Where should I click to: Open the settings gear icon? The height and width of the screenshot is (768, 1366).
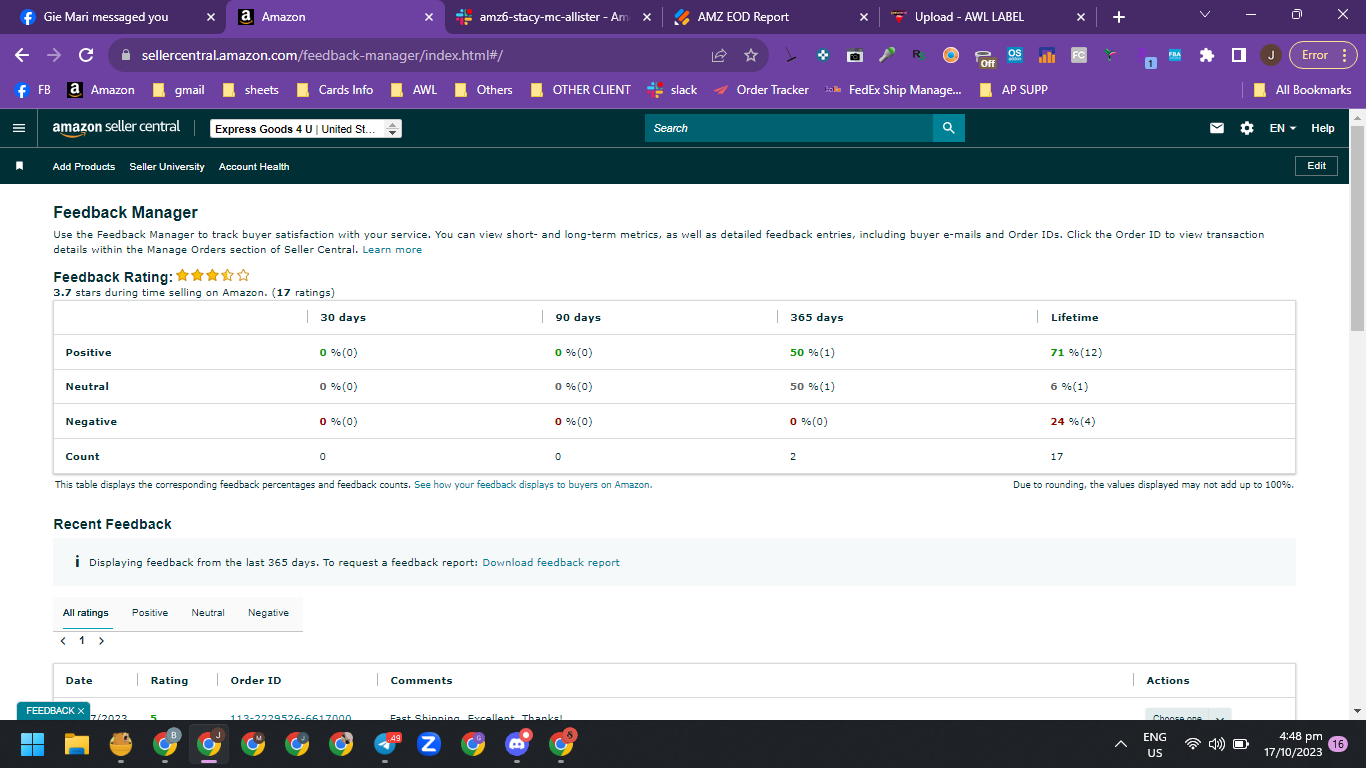click(1246, 128)
